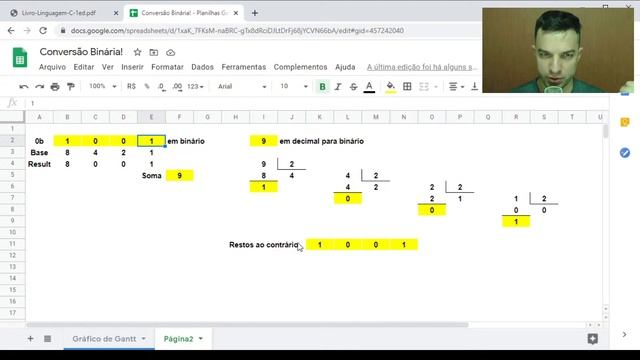Viewport: 640px width, 360px height.
Task: Format as currency R$
Action: [x=131, y=87]
